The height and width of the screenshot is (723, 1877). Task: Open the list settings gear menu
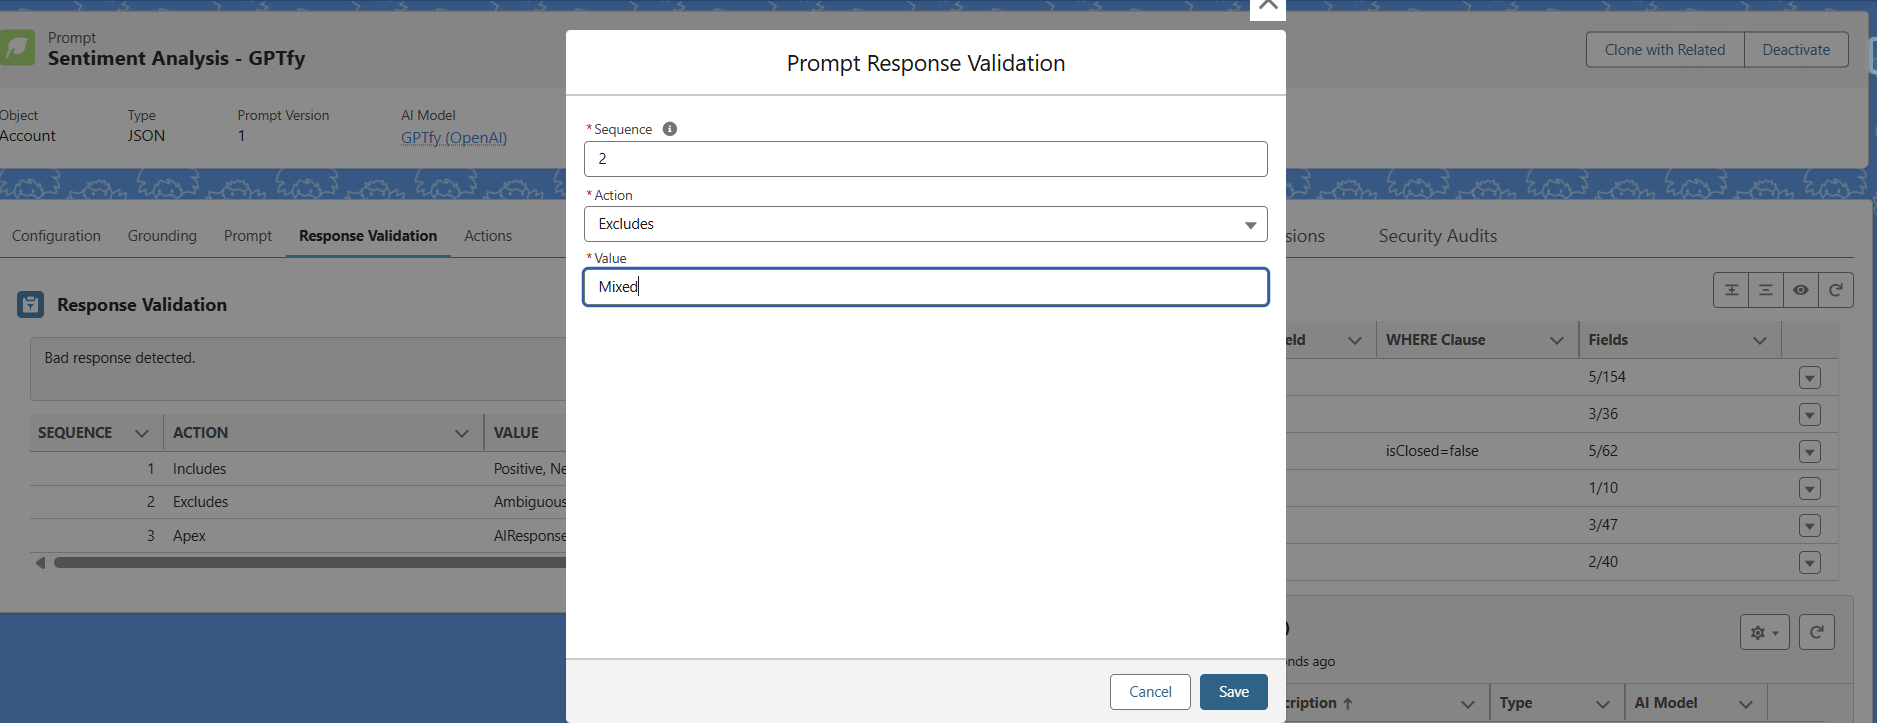click(1764, 633)
